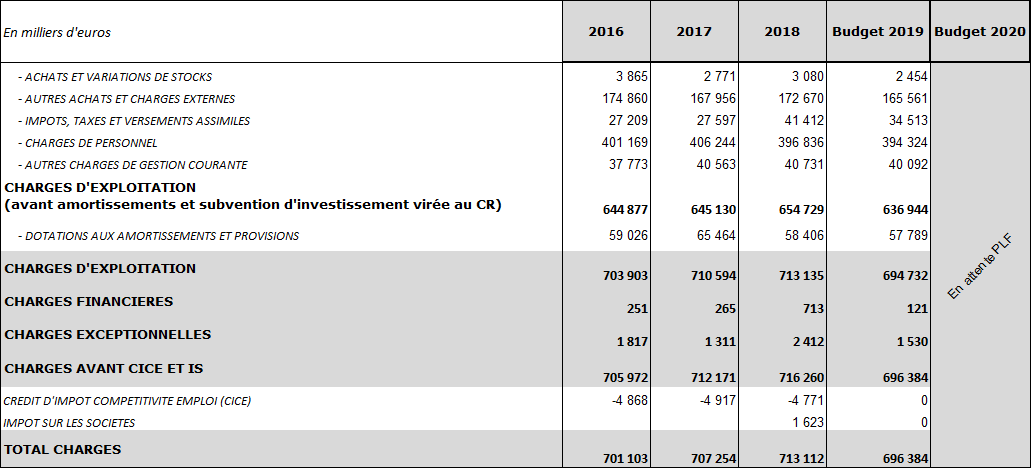Select the 2016 CICE value -4 868
This screenshot has width=1031, height=468.
click(627, 401)
